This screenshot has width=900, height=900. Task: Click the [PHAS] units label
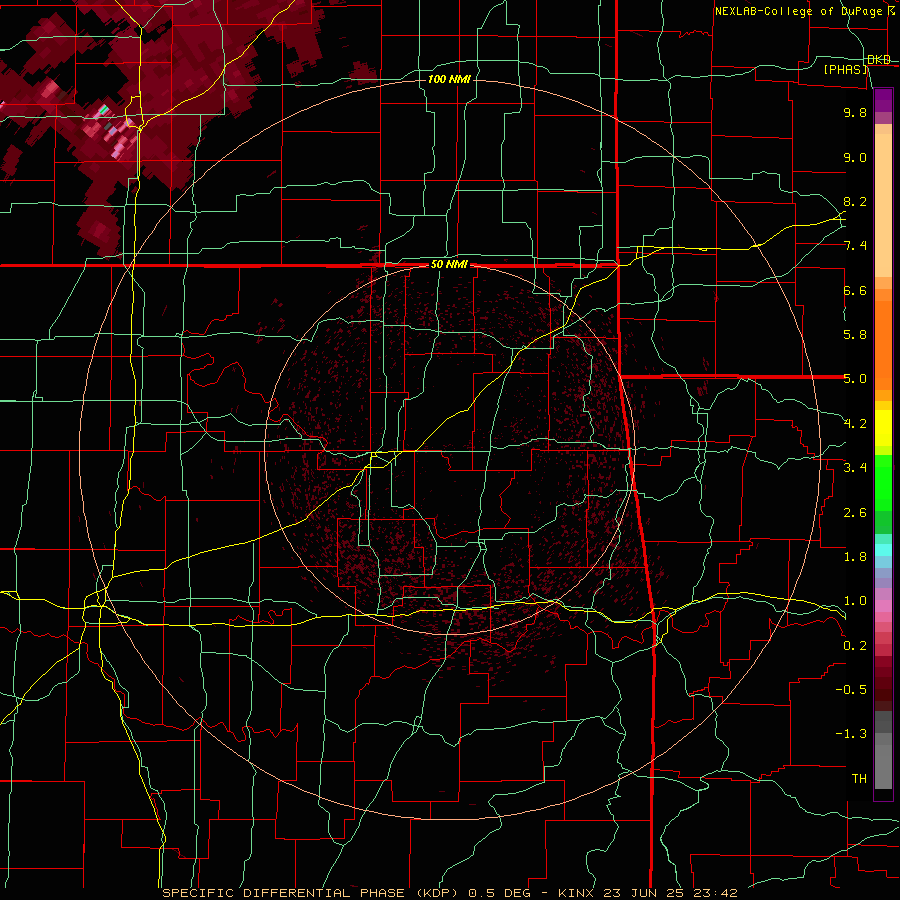point(846,70)
